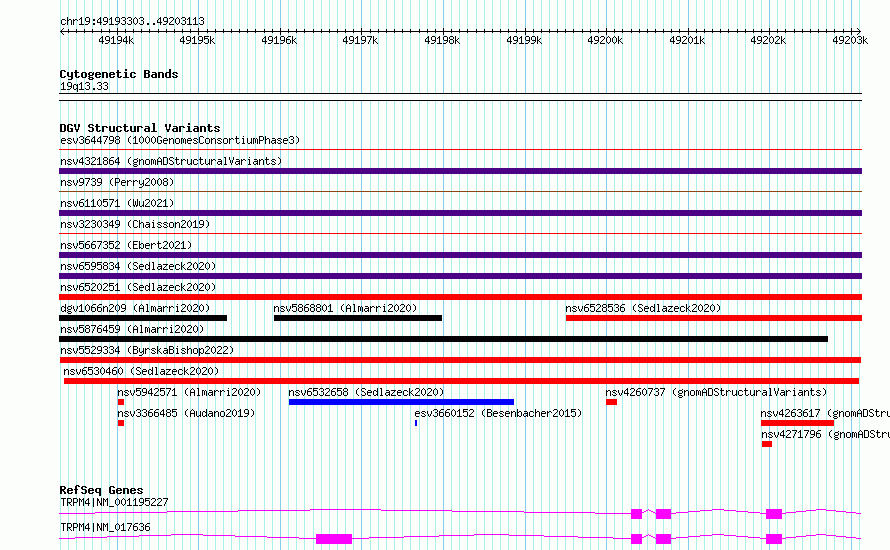This screenshot has width=890, height=550.
Task: Click the red bar under nsv6528536
Action: 713,318
